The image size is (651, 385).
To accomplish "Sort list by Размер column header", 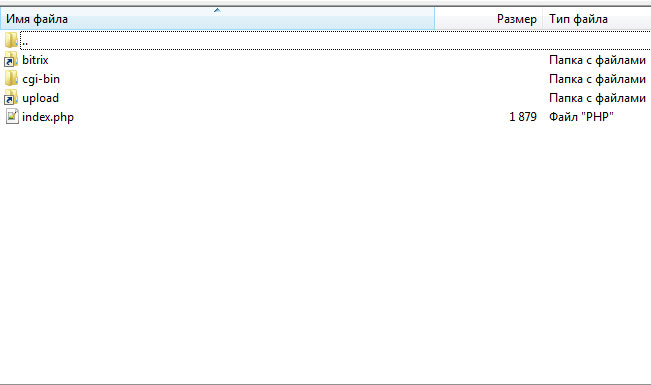I will click(489, 19).
